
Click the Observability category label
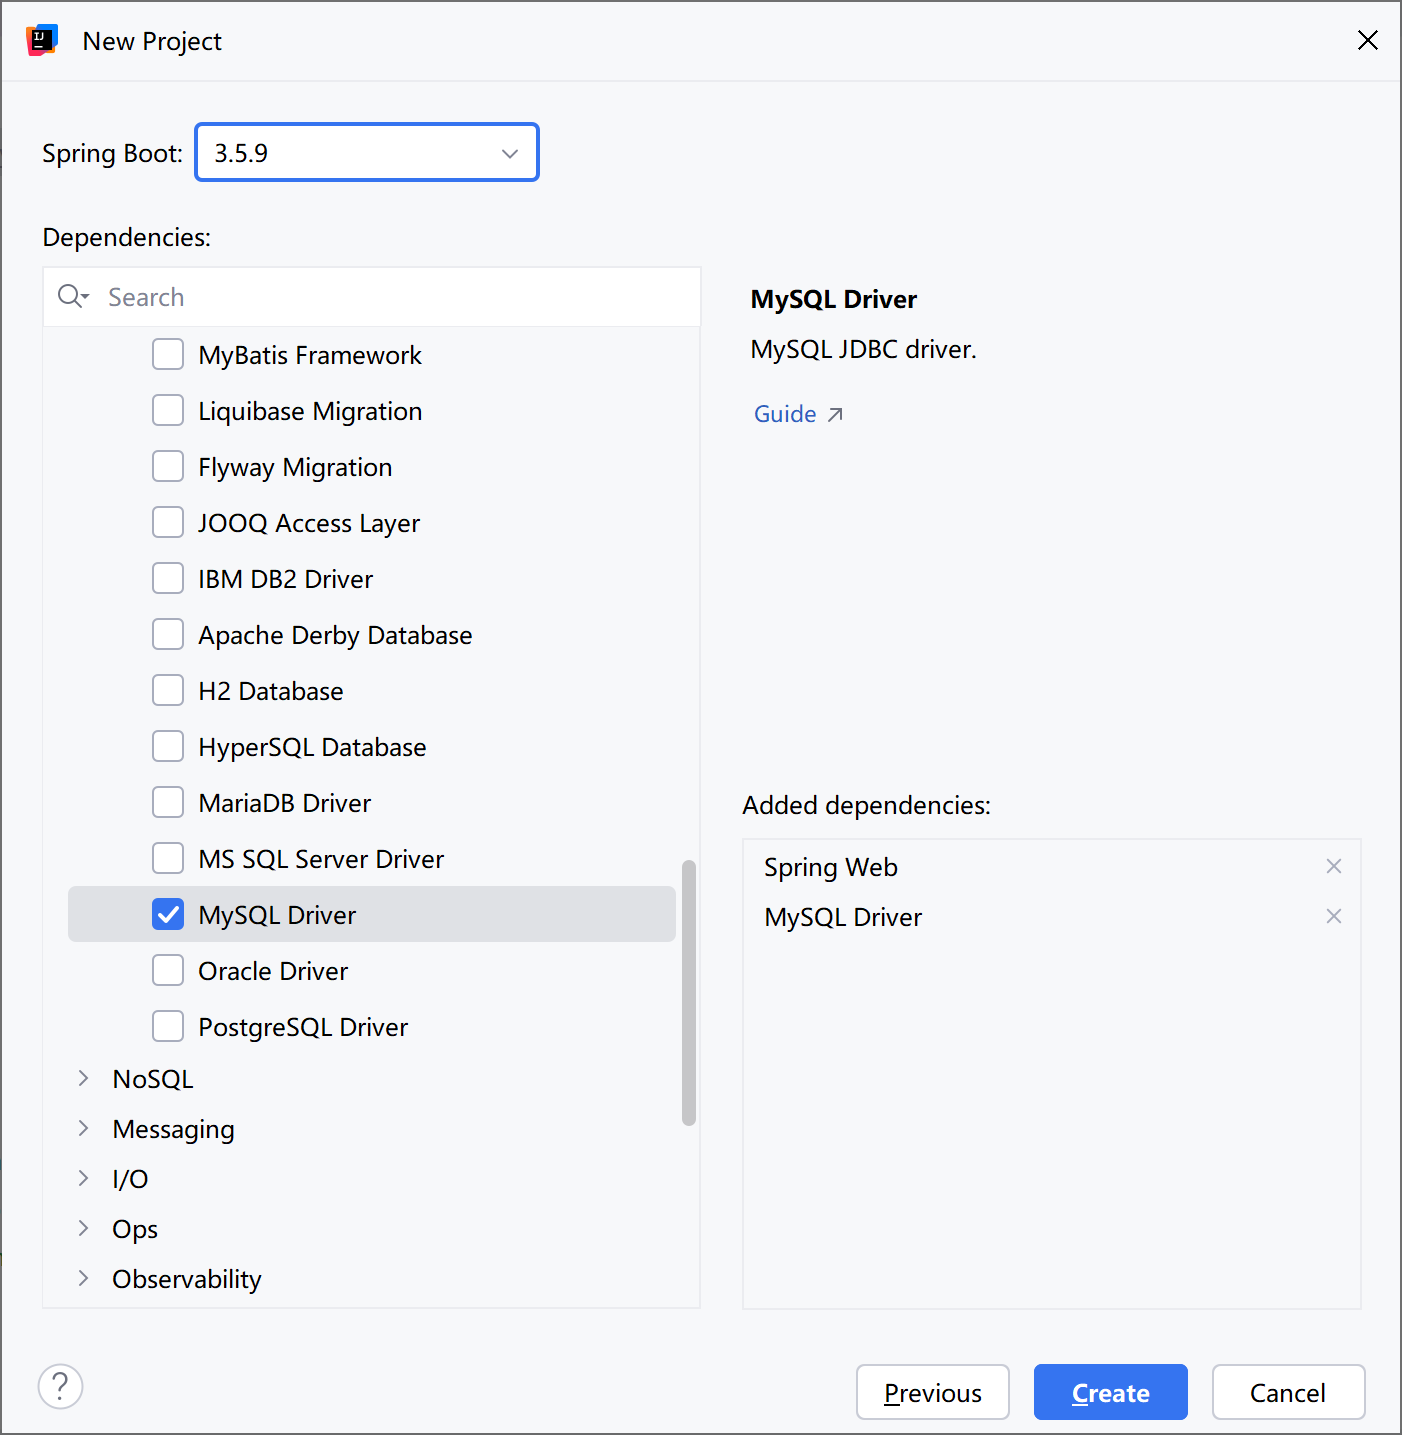[187, 1279]
